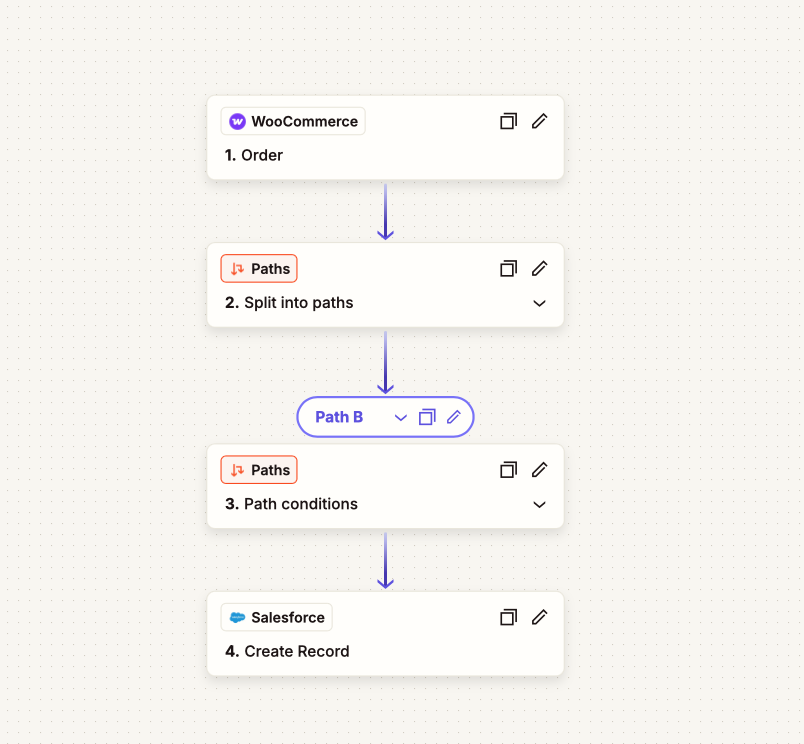Expand the Path conditions chevron
Viewport: 804px width, 744px height.
point(539,505)
